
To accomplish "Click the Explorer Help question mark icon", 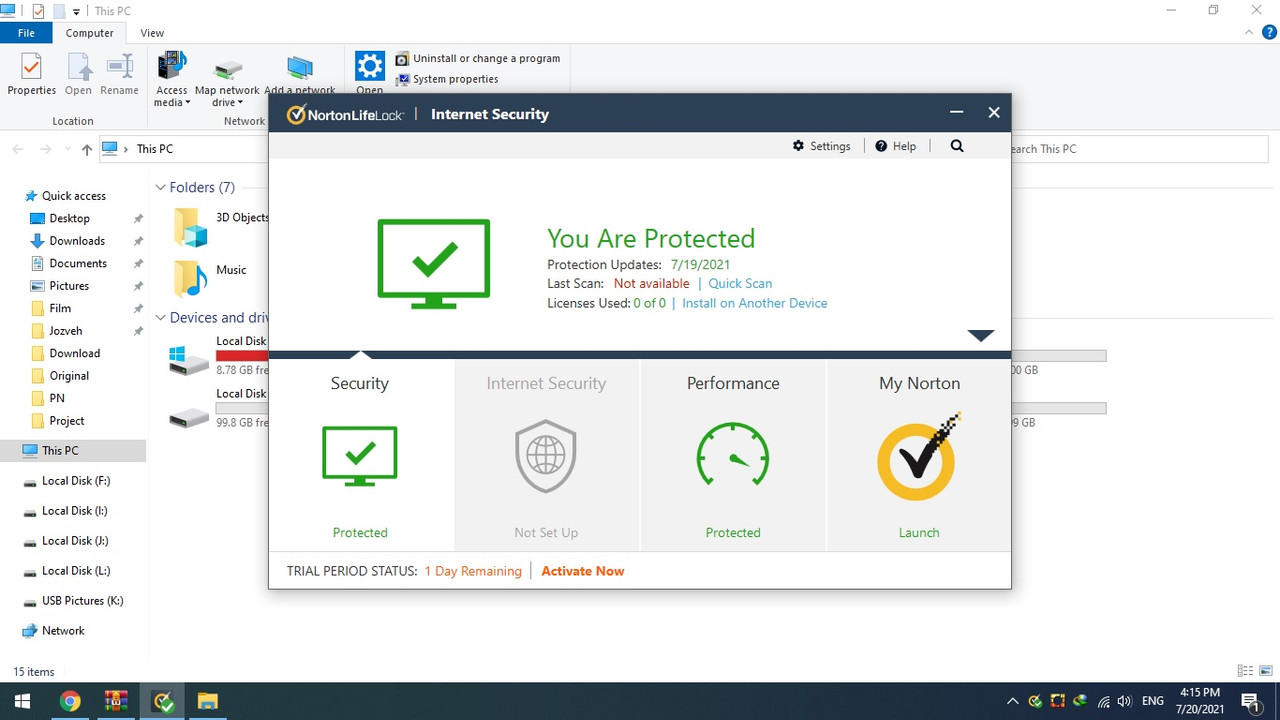I will pos(1269,33).
